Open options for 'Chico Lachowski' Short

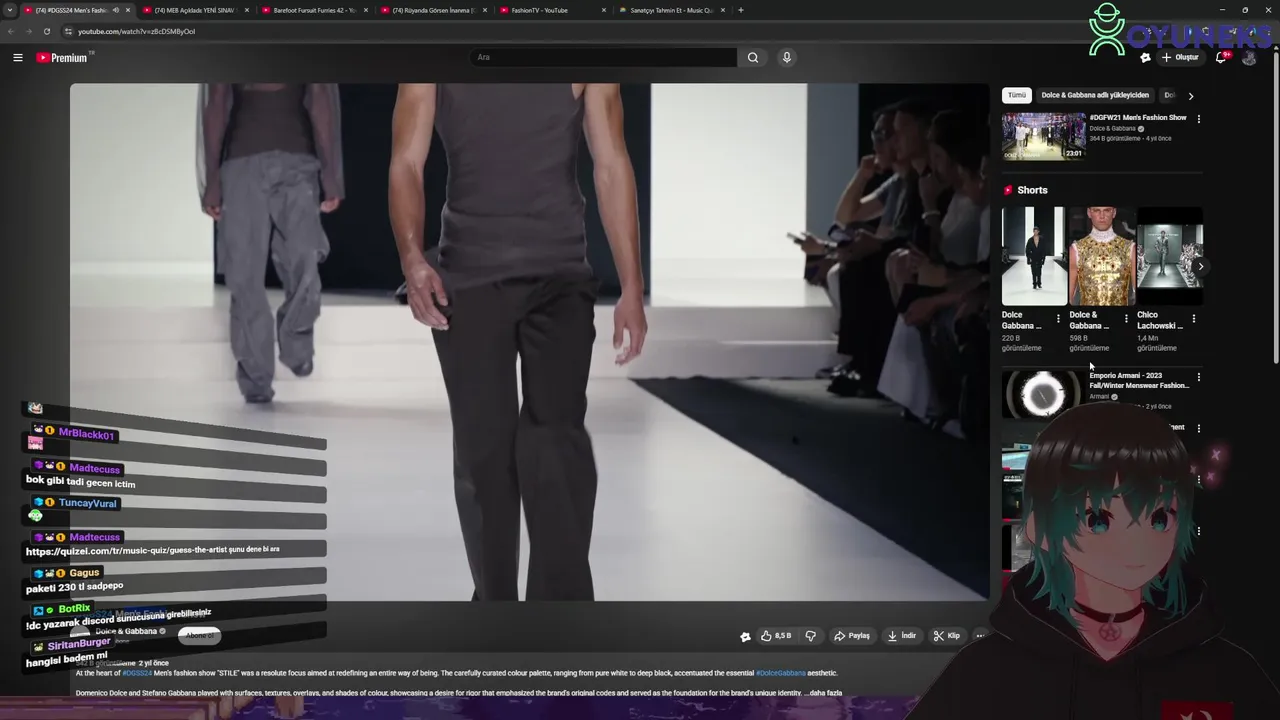1193,319
